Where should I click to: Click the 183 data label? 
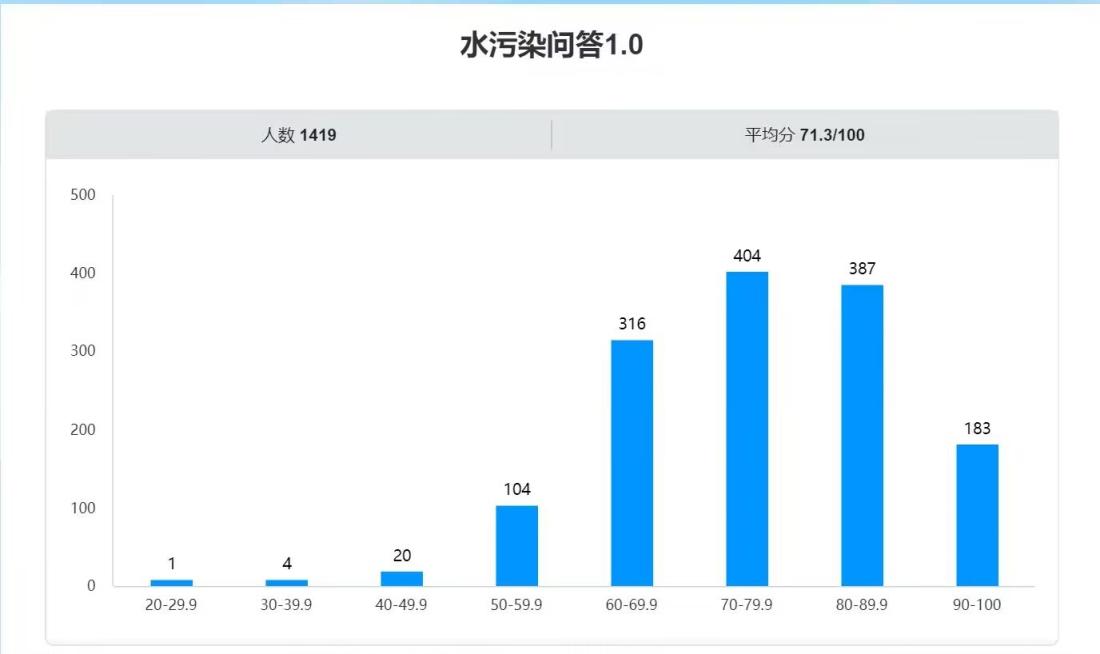coord(977,428)
